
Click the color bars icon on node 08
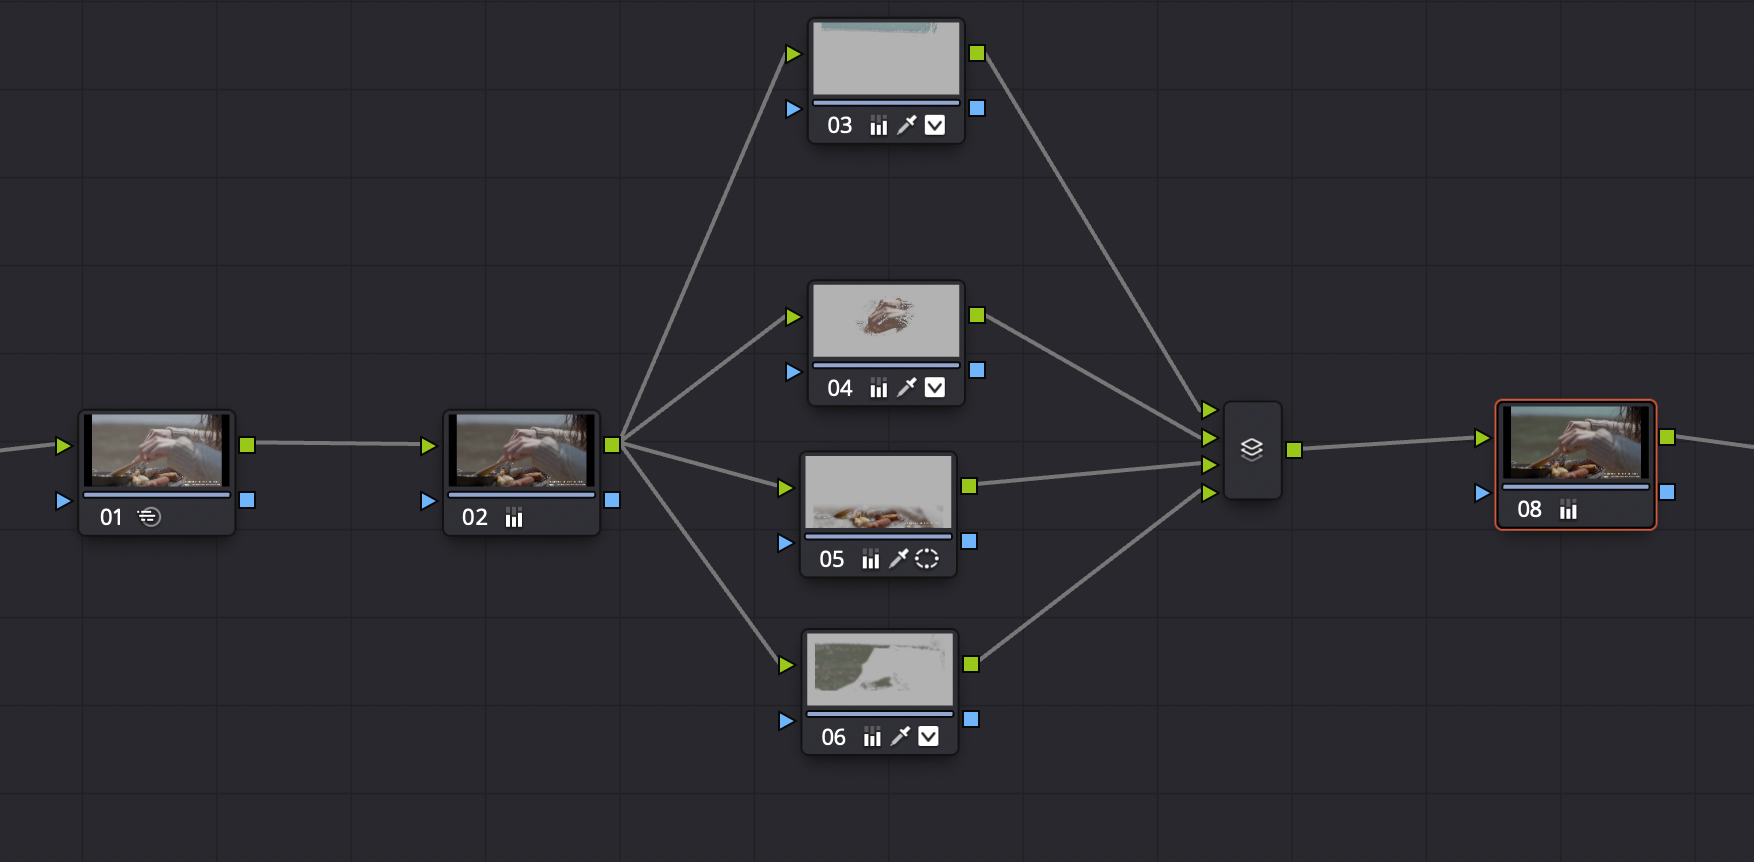click(x=1568, y=510)
